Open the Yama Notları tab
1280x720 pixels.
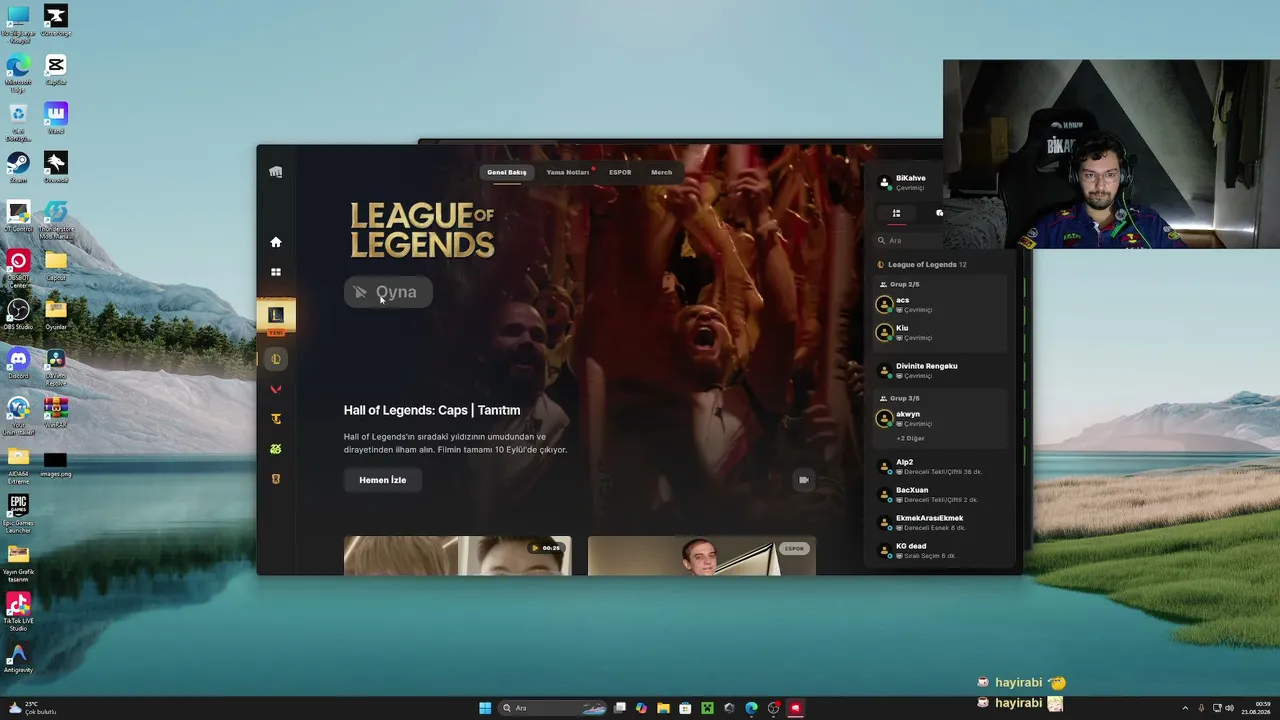(x=567, y=172)
